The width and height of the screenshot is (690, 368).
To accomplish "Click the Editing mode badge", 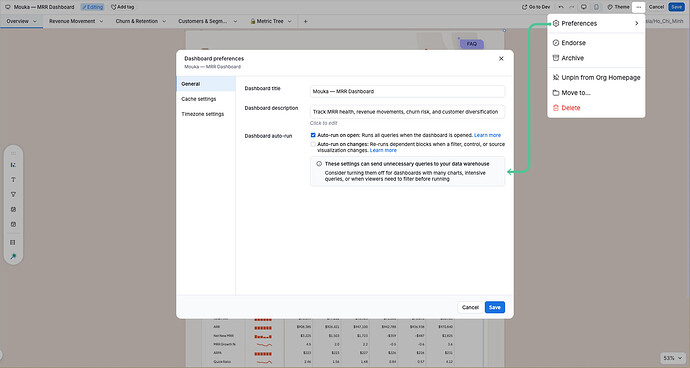I will coord(92,7).
